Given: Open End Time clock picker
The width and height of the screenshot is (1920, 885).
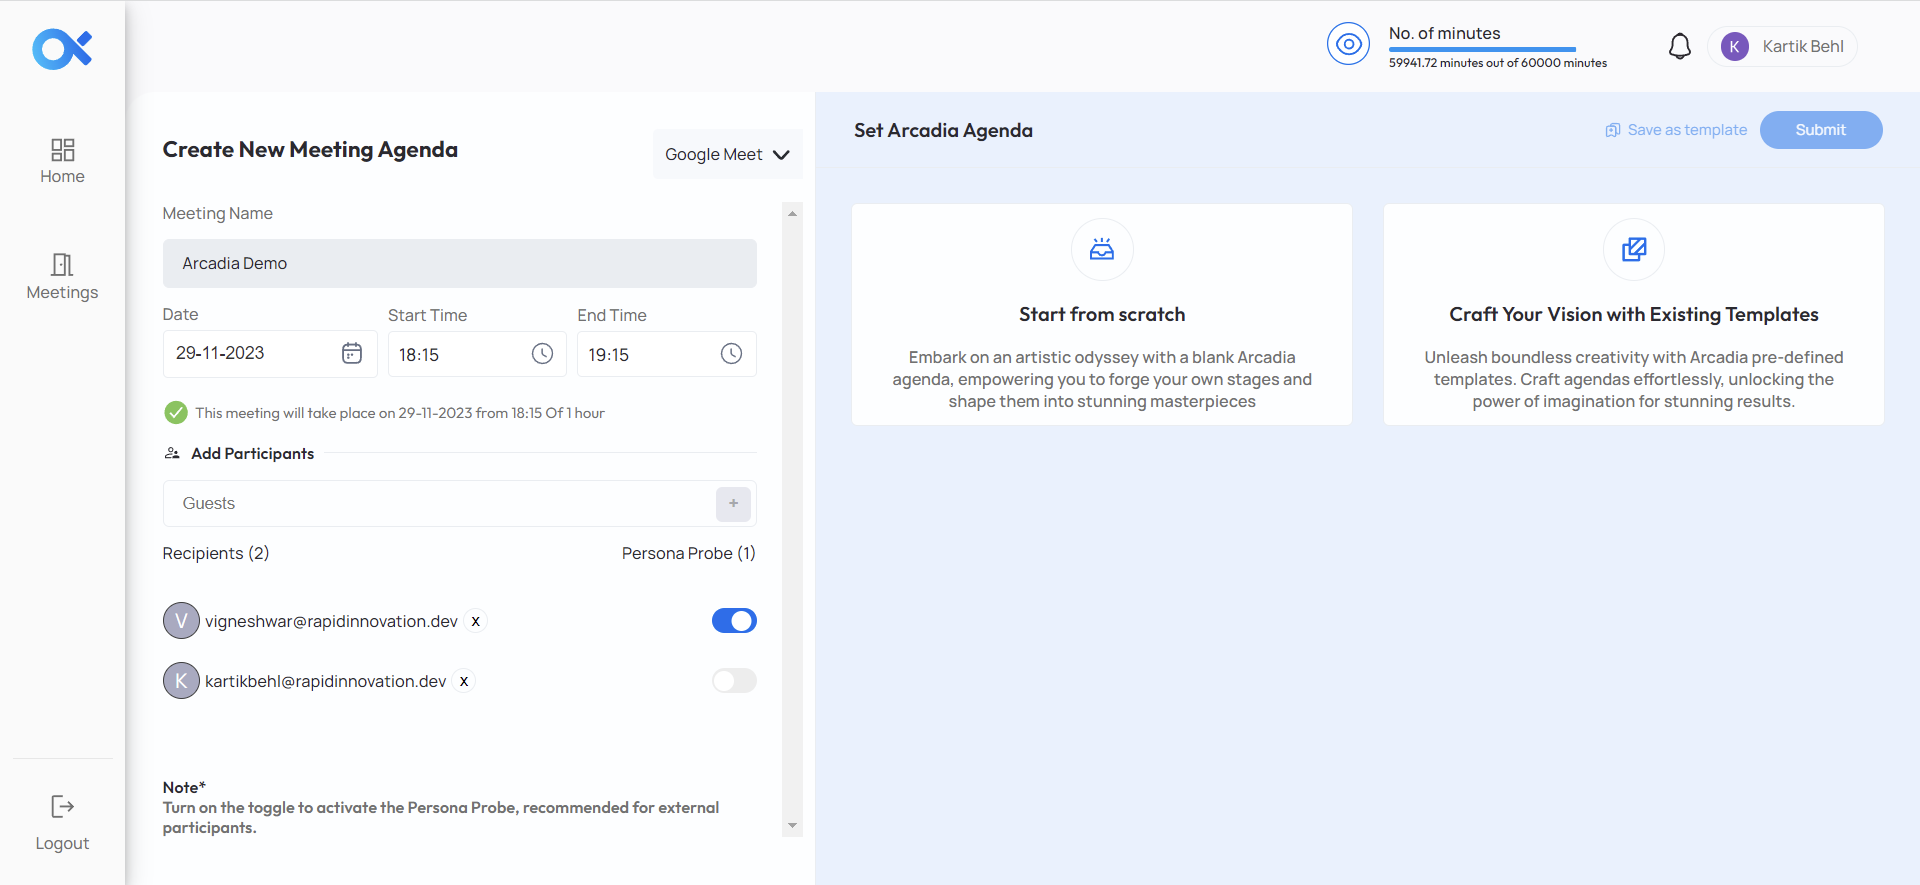Looking at the screenshot, I should point(731,353).
